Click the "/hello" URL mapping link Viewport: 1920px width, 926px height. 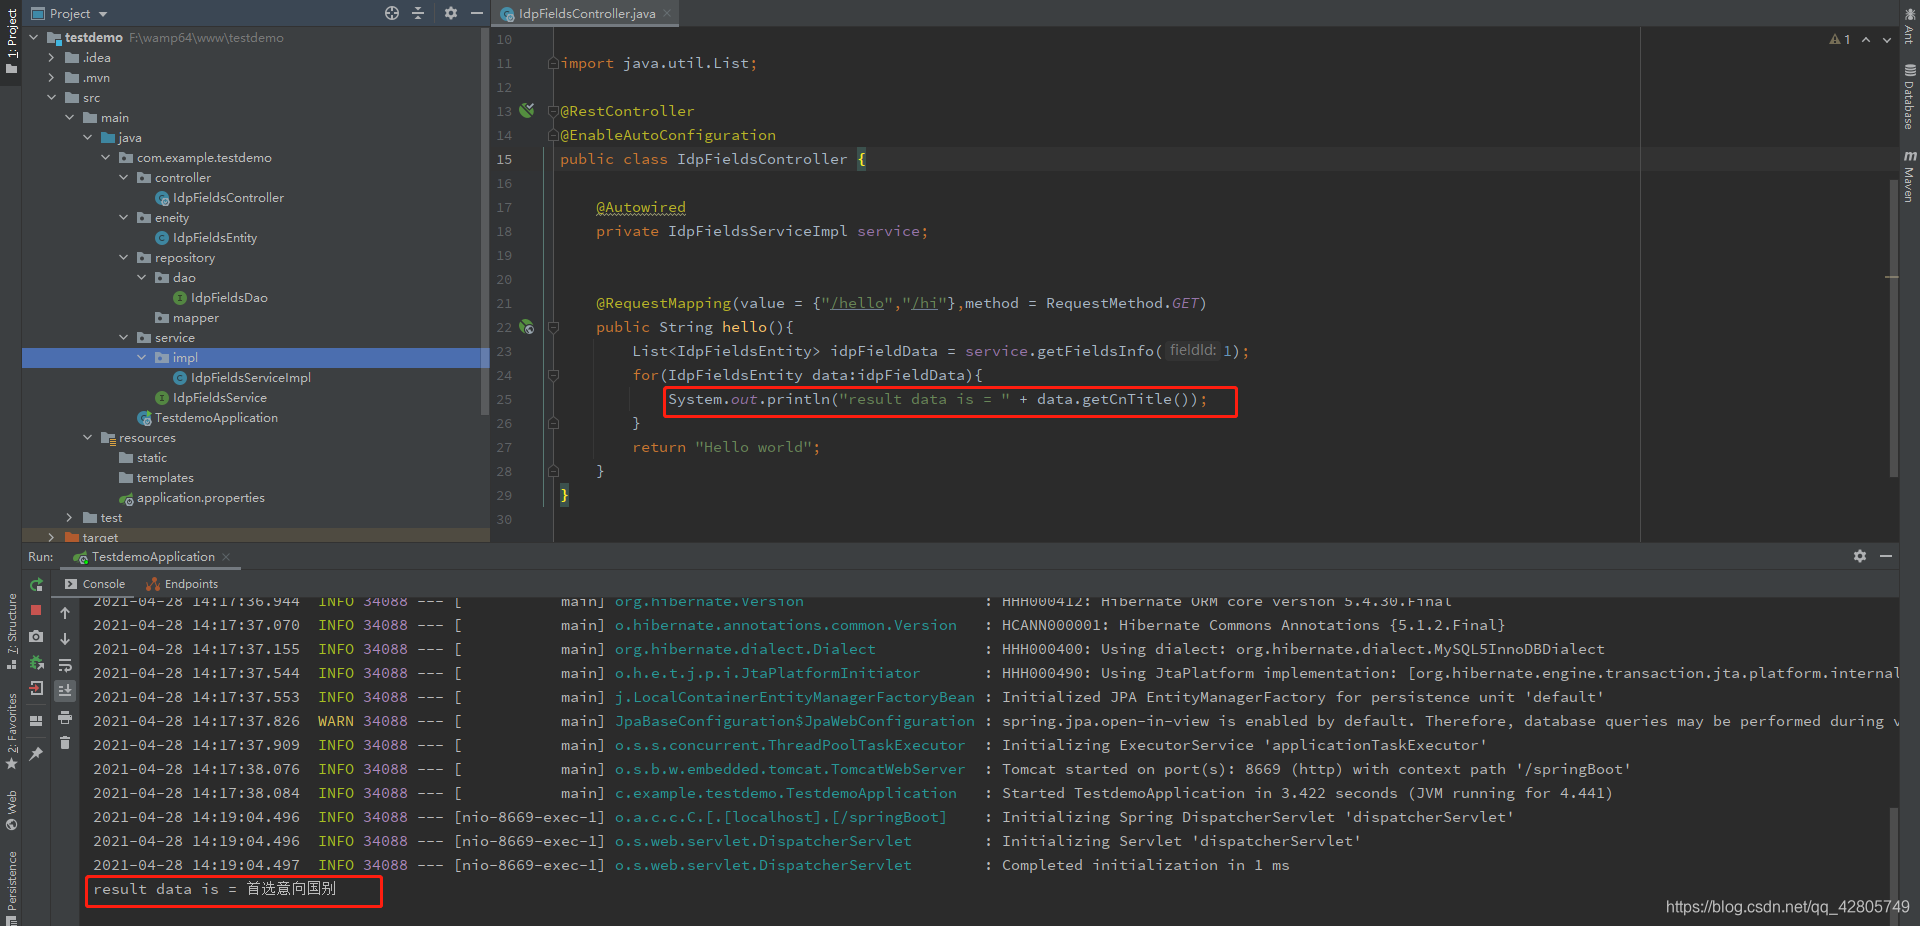tap(857, 303)
